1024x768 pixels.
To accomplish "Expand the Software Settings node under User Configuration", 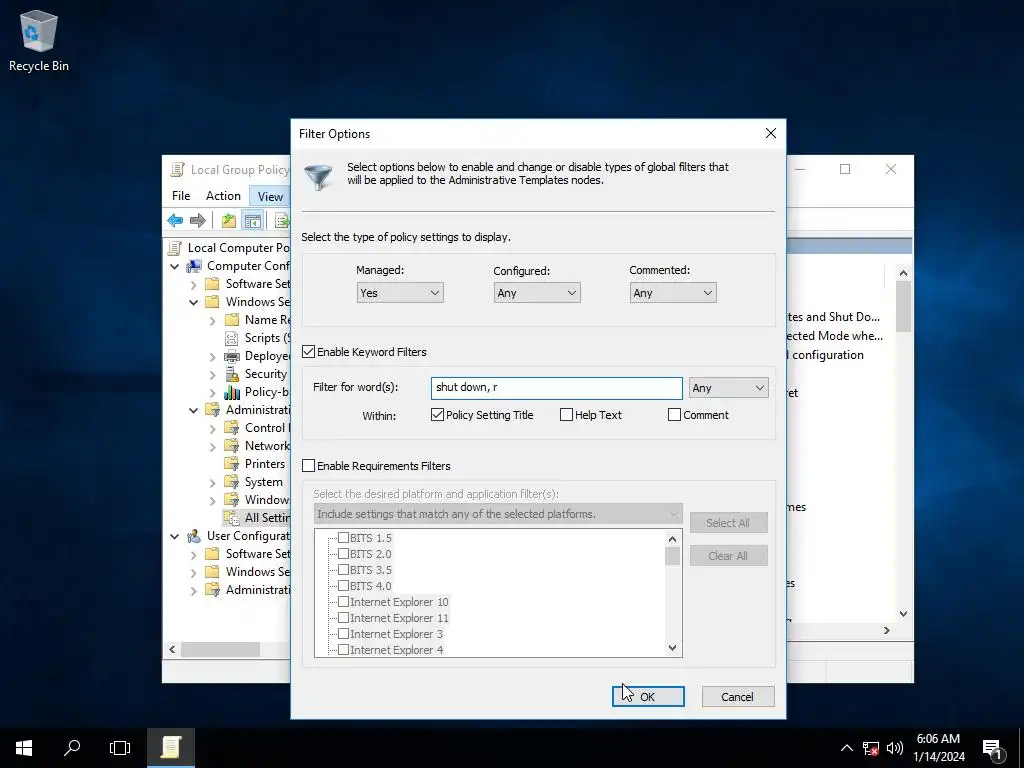I will [193, 554].
